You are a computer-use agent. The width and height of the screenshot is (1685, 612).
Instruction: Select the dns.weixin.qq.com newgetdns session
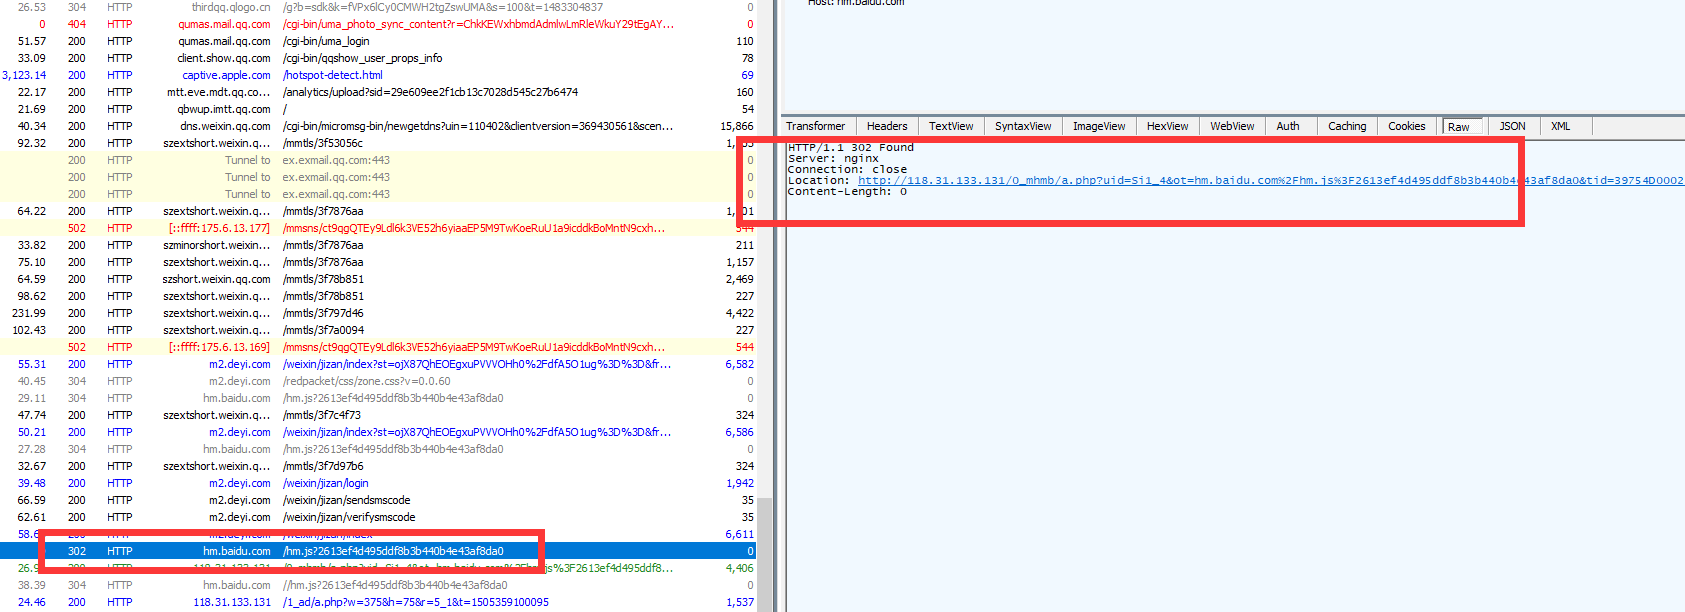pos(378,126)
